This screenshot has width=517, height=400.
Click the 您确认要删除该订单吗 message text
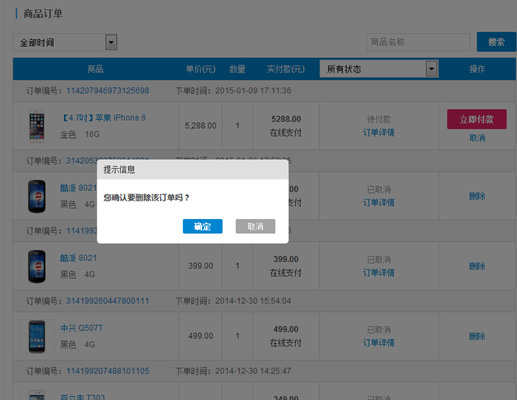pos(146,198)
